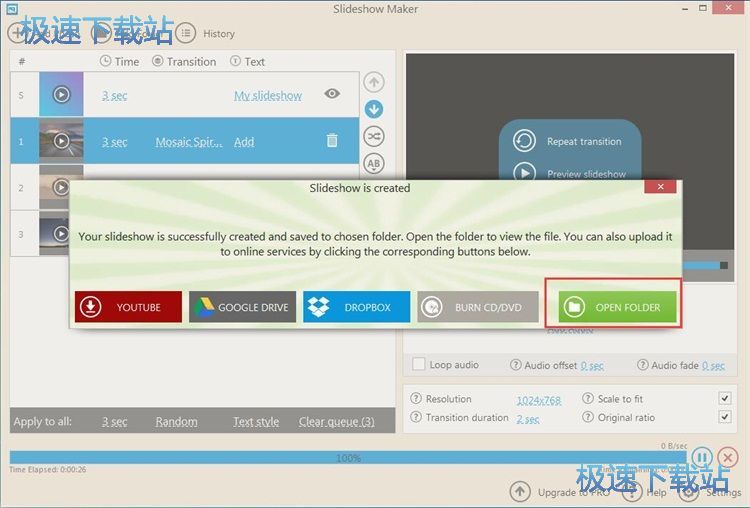Show help for Audio fade
750x508 pixels.
click(642, 364)
